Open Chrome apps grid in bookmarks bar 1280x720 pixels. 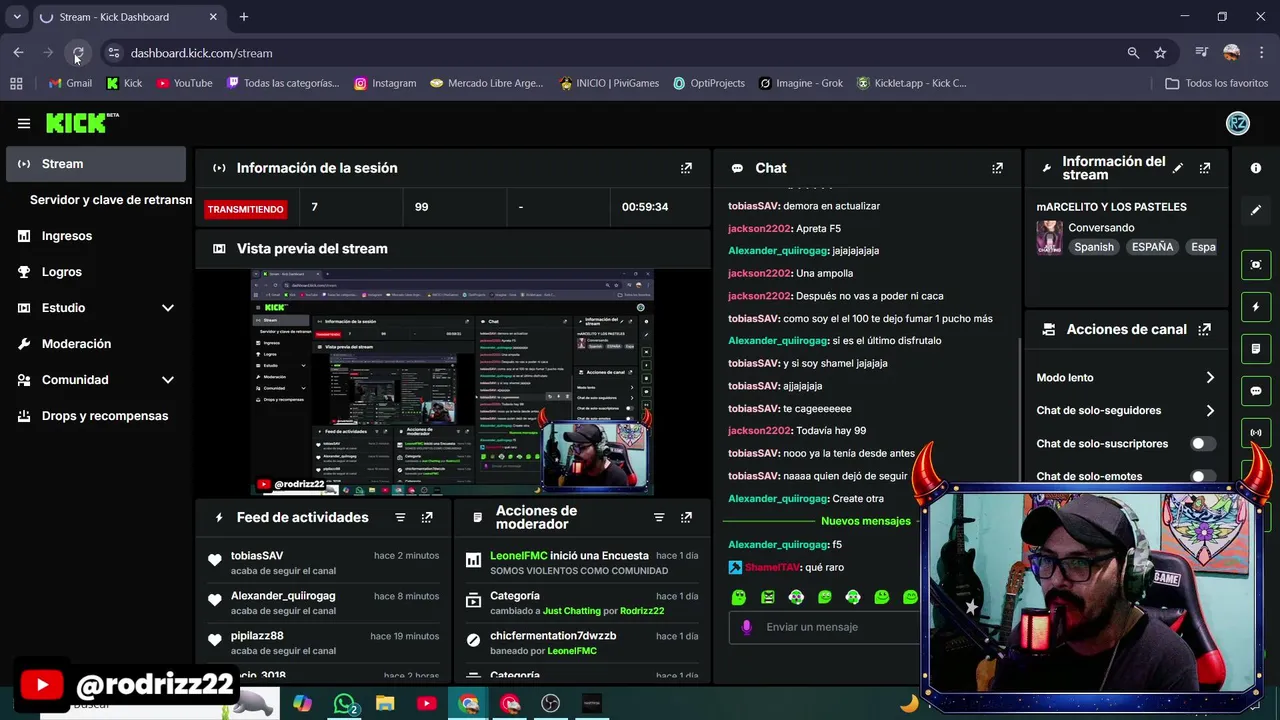tap(16, 83)
